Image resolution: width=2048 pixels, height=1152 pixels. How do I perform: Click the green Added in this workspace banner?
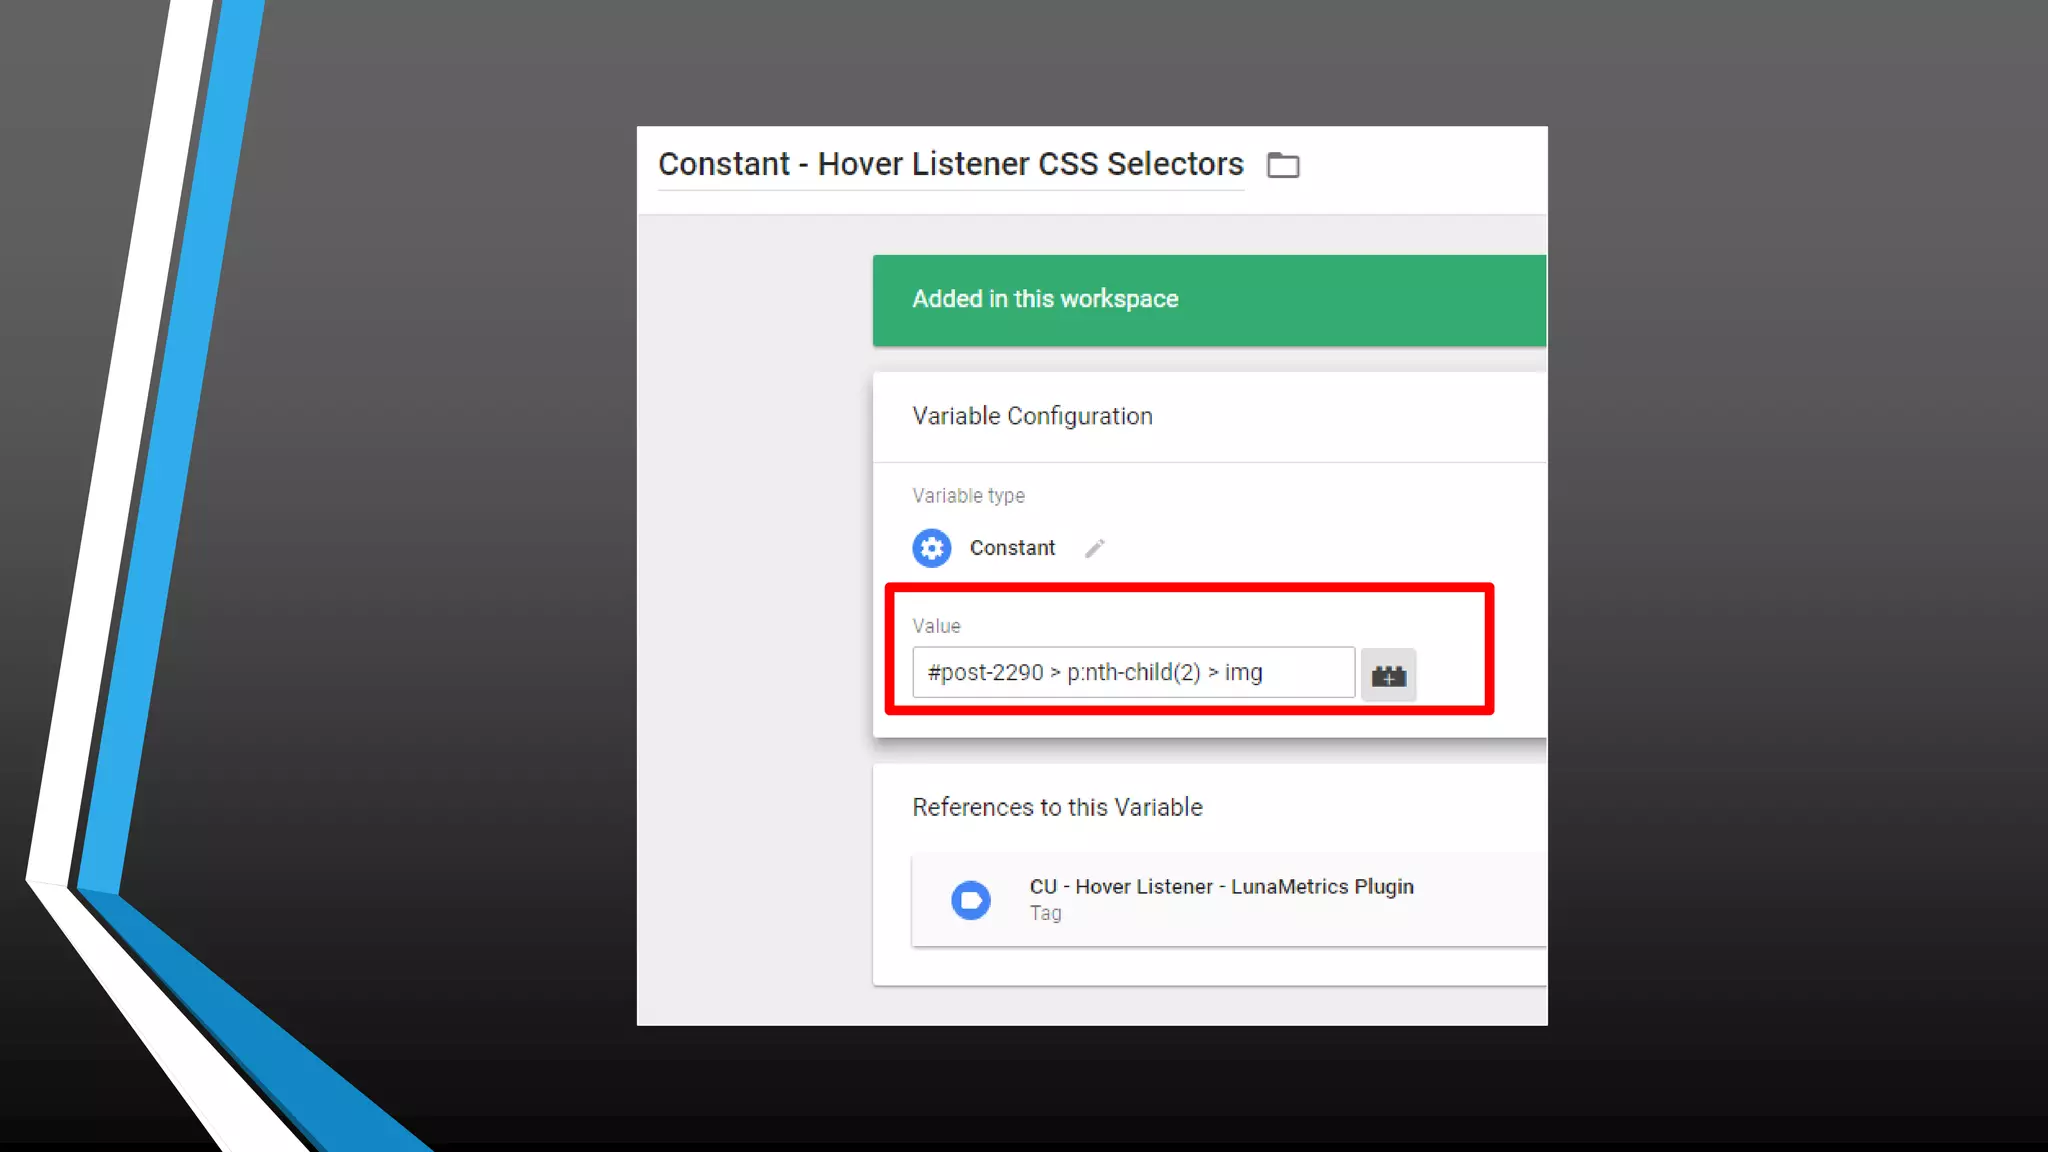click(x=1208, y=300)
